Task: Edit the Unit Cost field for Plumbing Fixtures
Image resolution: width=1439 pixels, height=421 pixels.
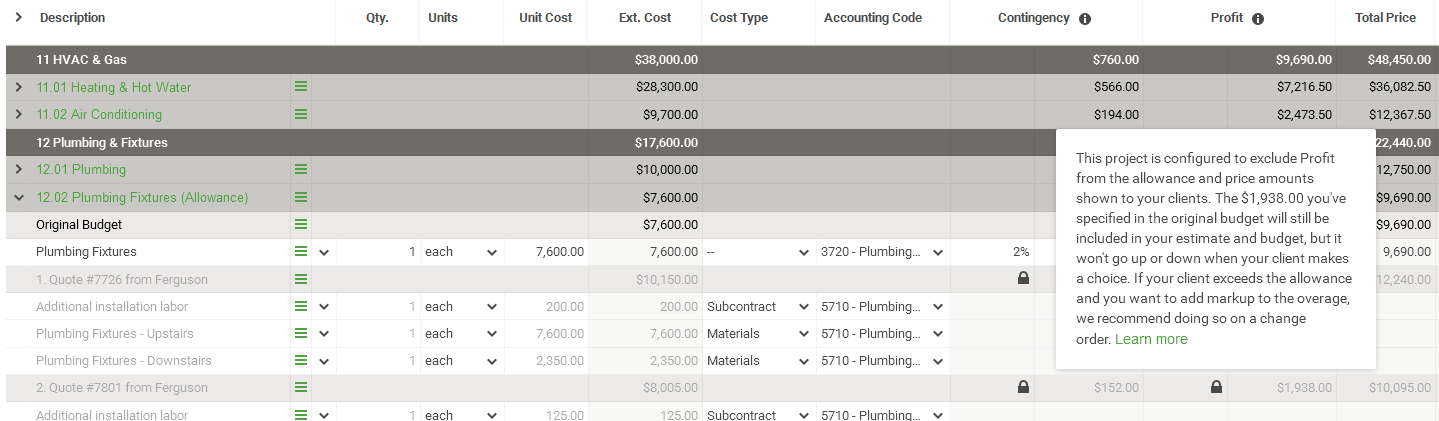Action: point(547,252)
